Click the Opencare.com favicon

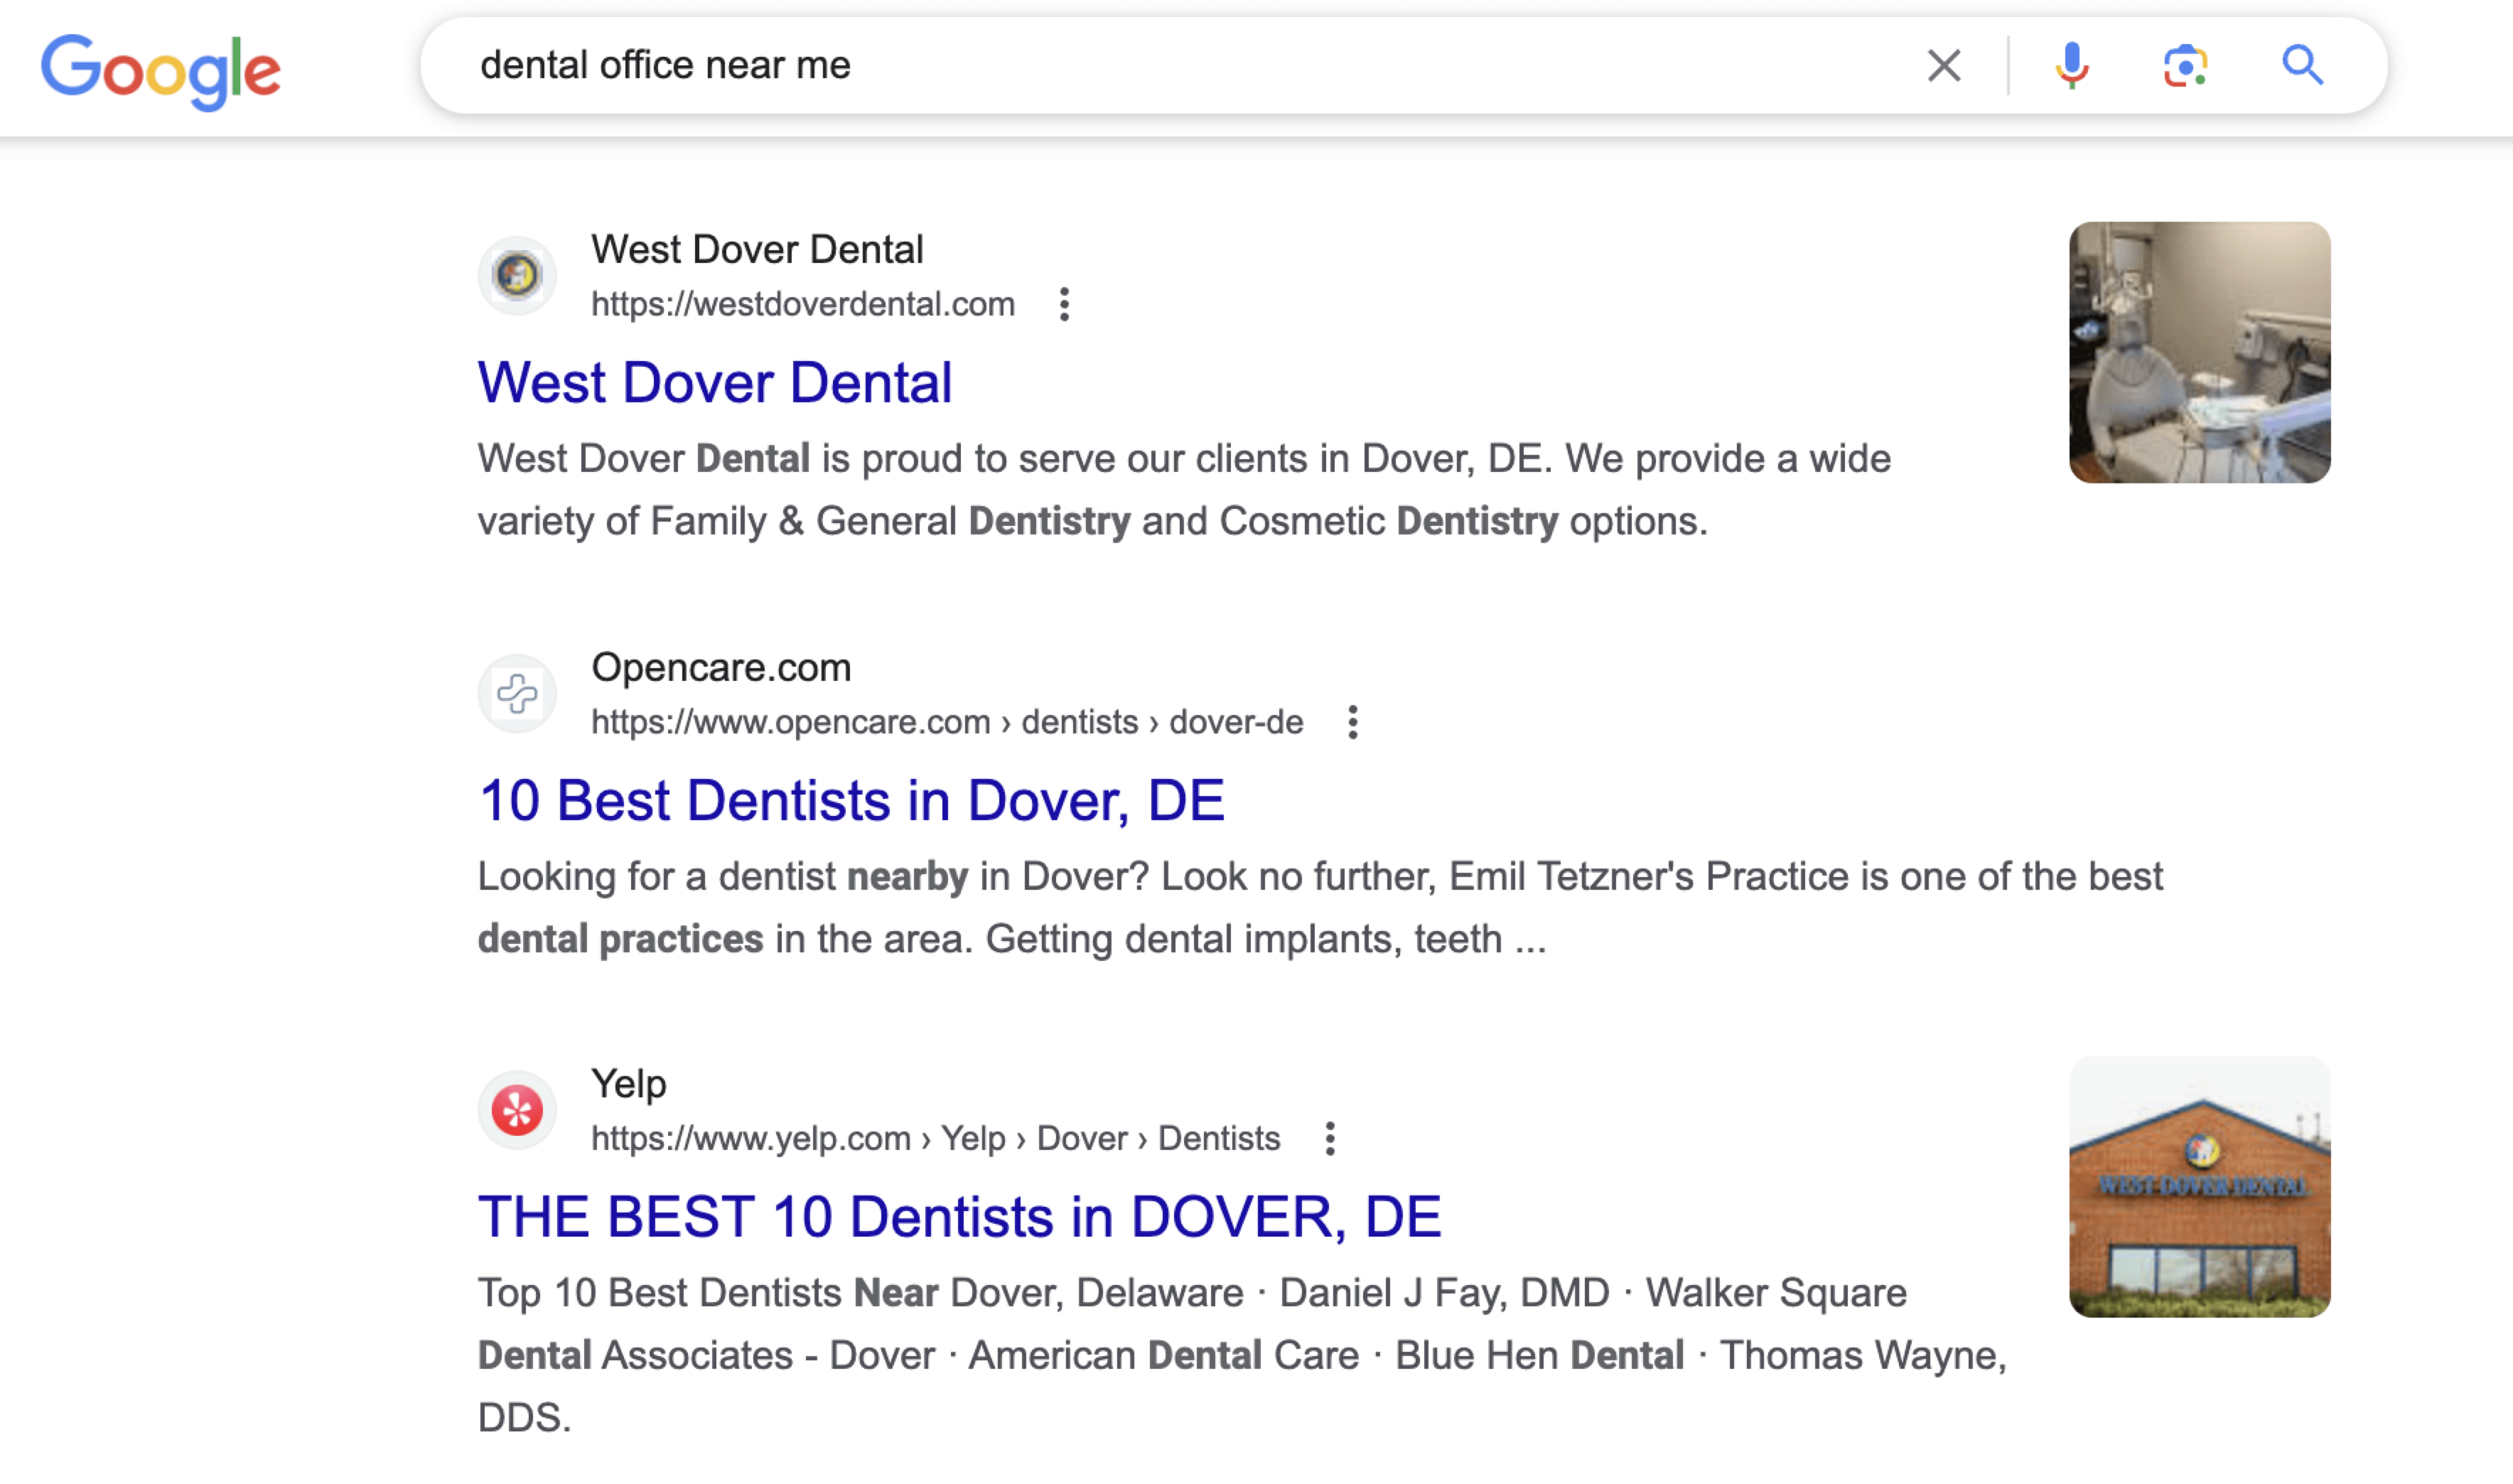click(517, 693)
